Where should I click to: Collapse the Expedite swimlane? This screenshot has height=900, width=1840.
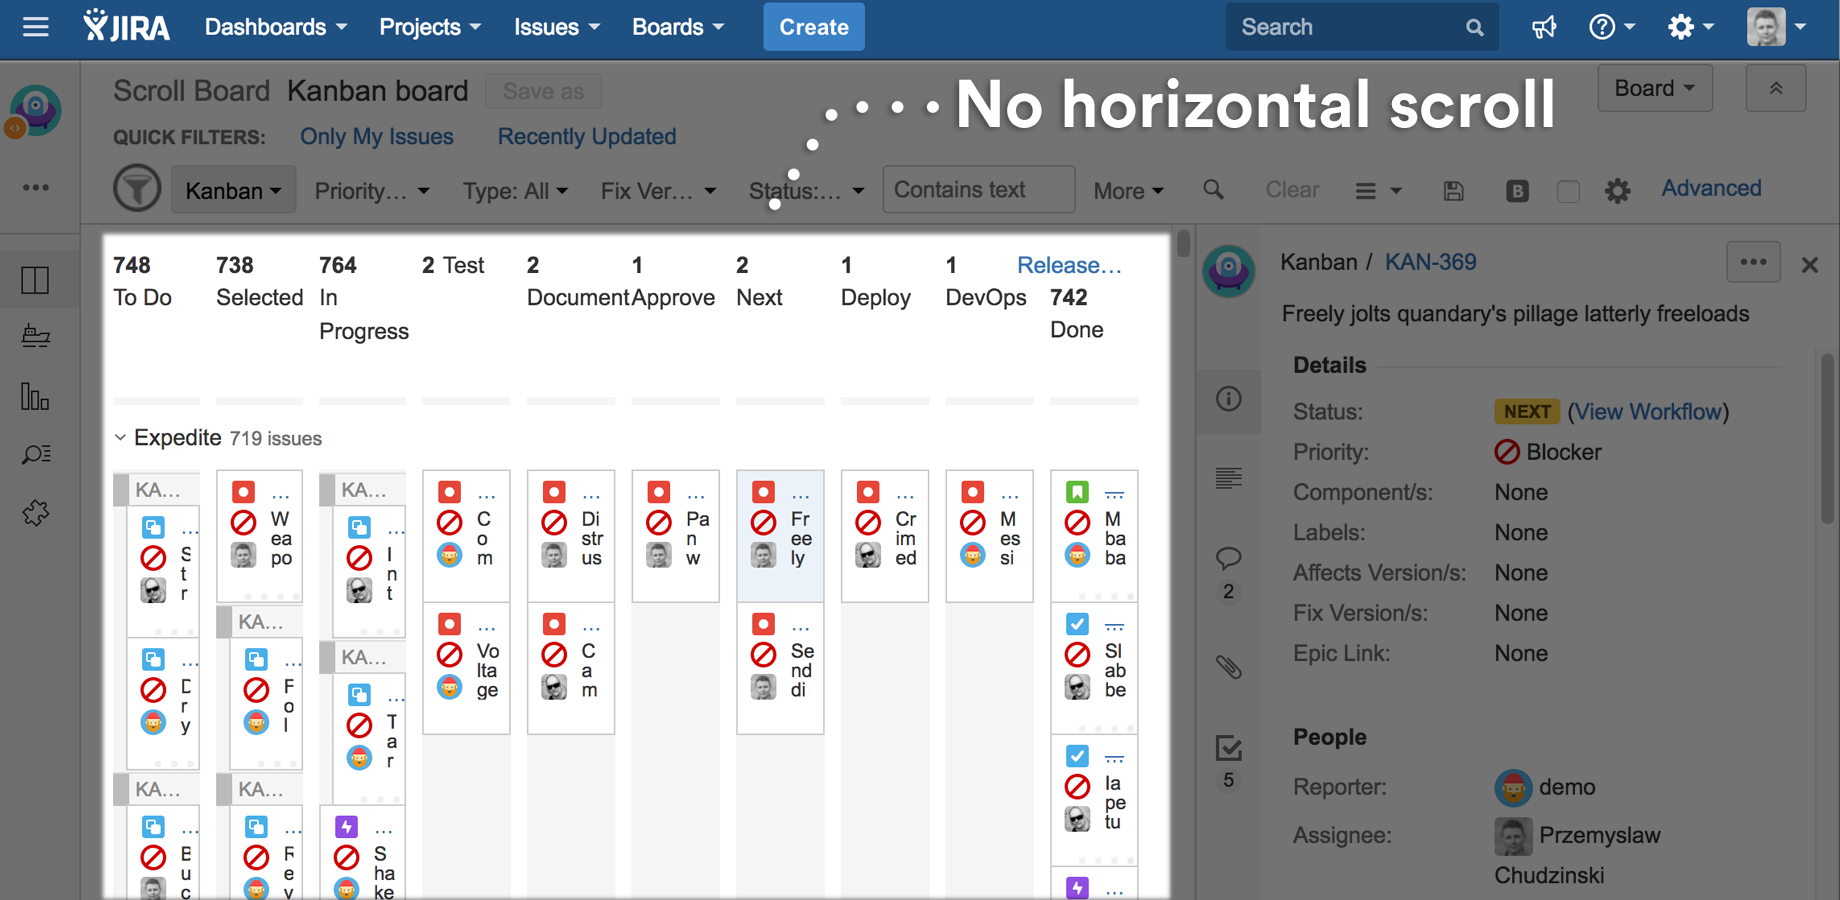point(120,438)
